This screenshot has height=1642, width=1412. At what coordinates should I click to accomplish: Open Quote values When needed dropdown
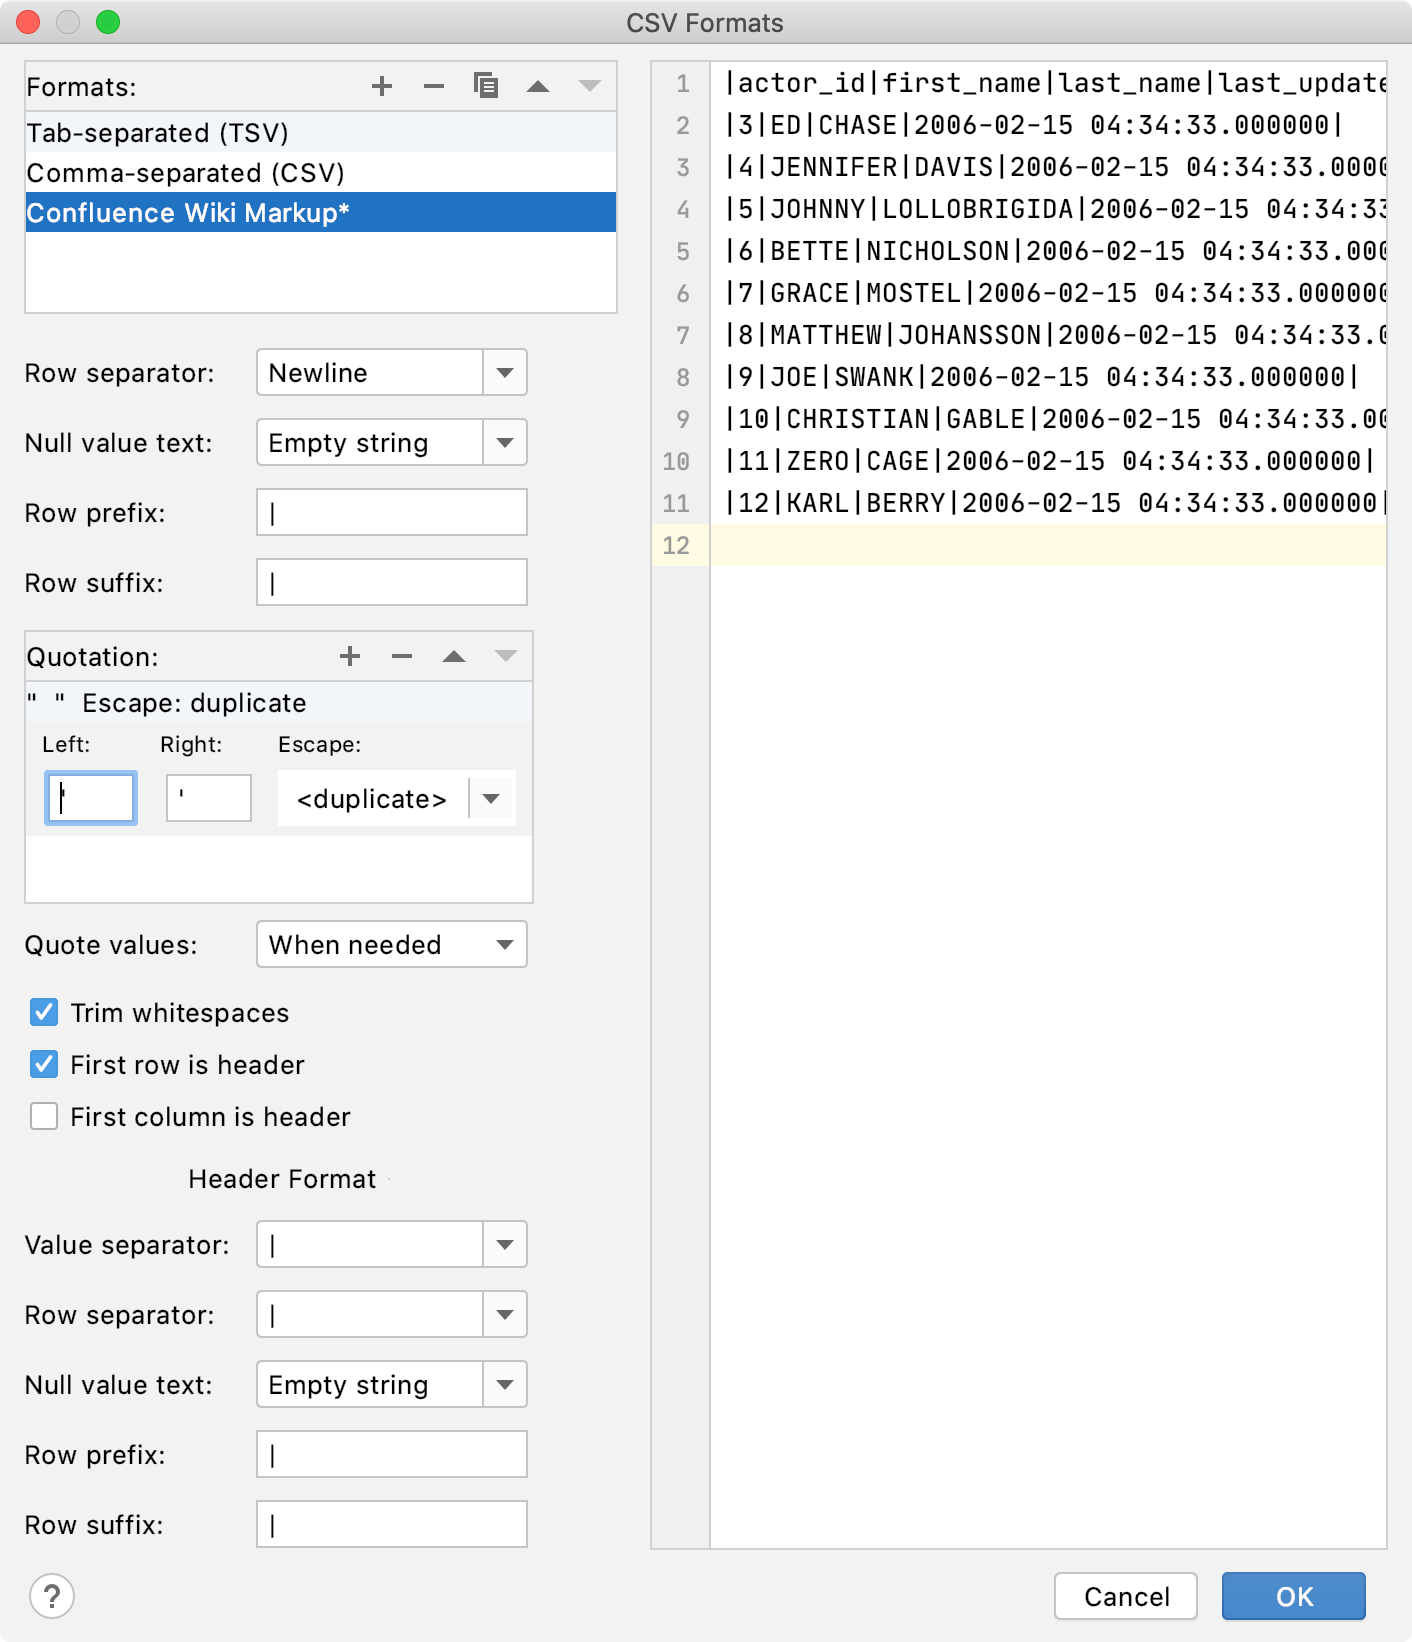click(x=392, y=944)
